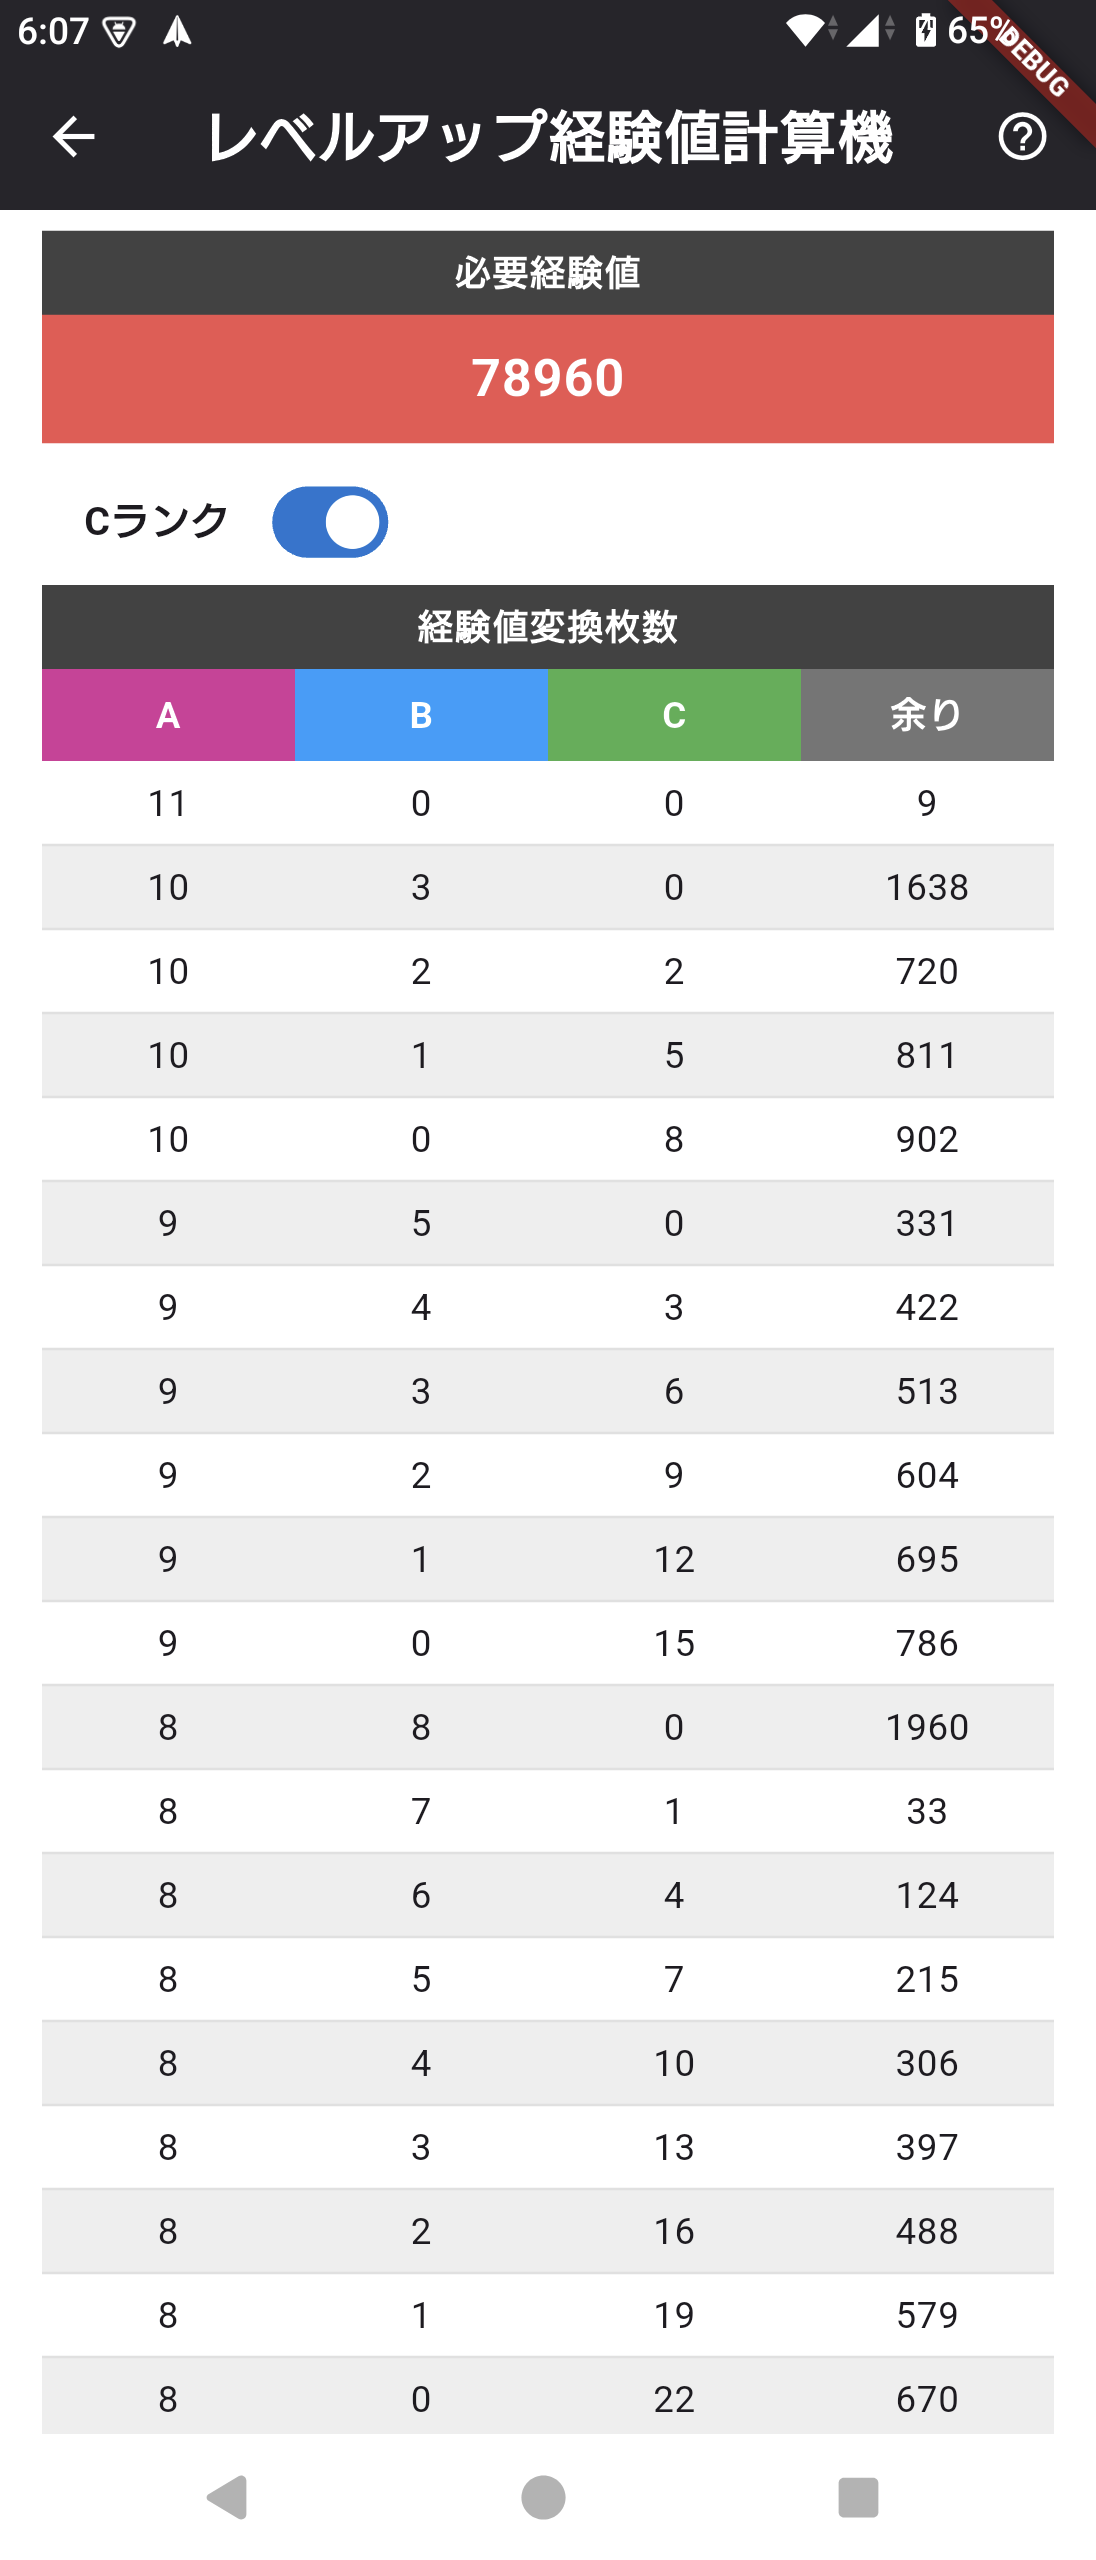Tap the Android home circle button
This screenshot has height=2560, width=1096.
(x=544, y=2497)
